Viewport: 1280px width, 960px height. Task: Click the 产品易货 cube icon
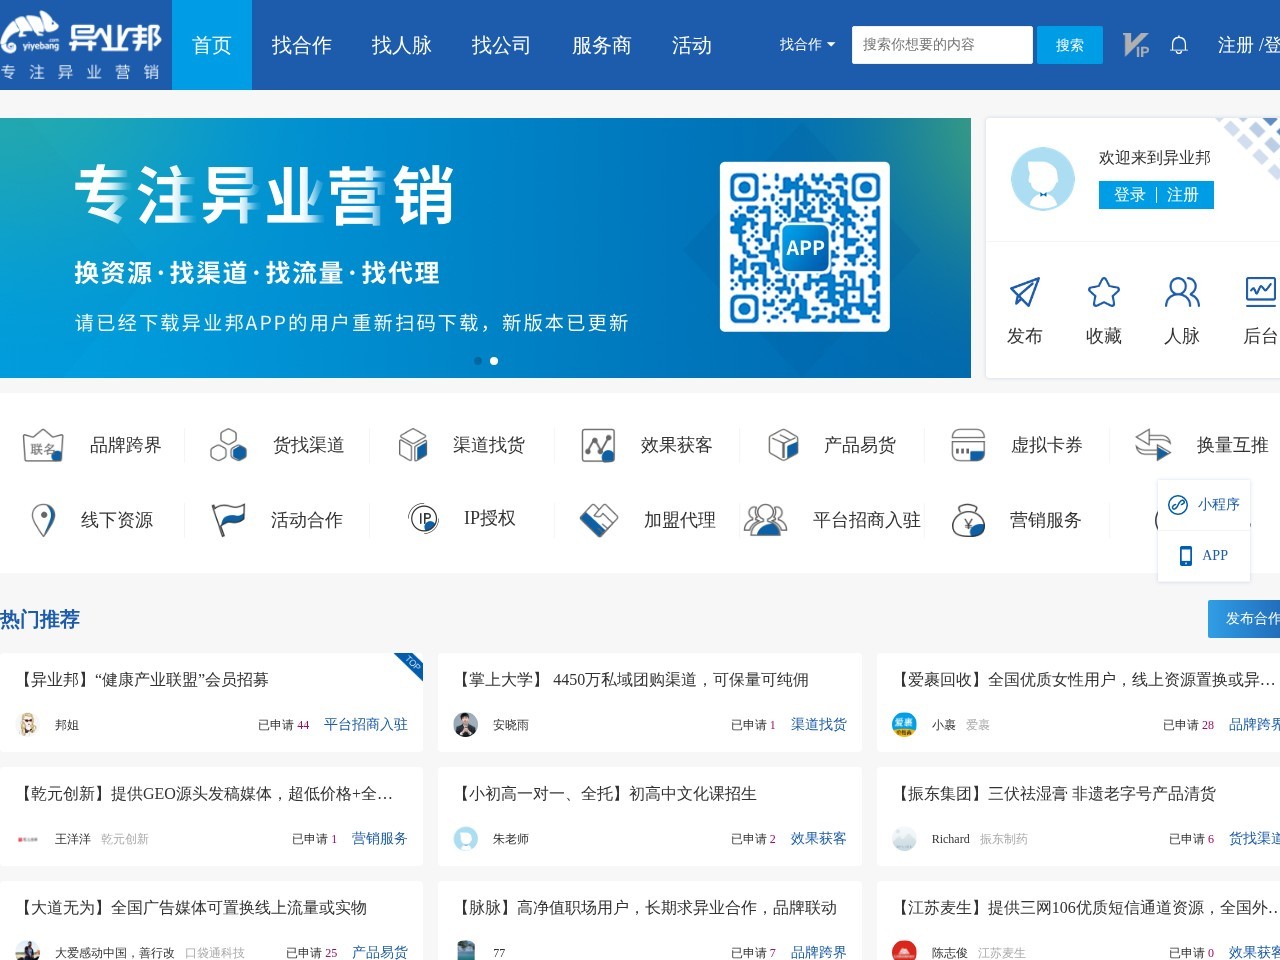click(783, 445)
